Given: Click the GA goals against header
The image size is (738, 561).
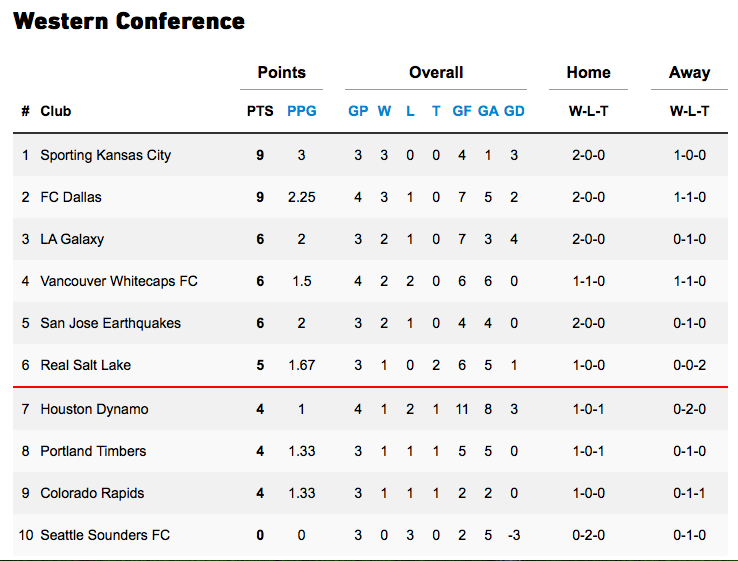Looking at the screenshot, I should [x=488, y=111].
